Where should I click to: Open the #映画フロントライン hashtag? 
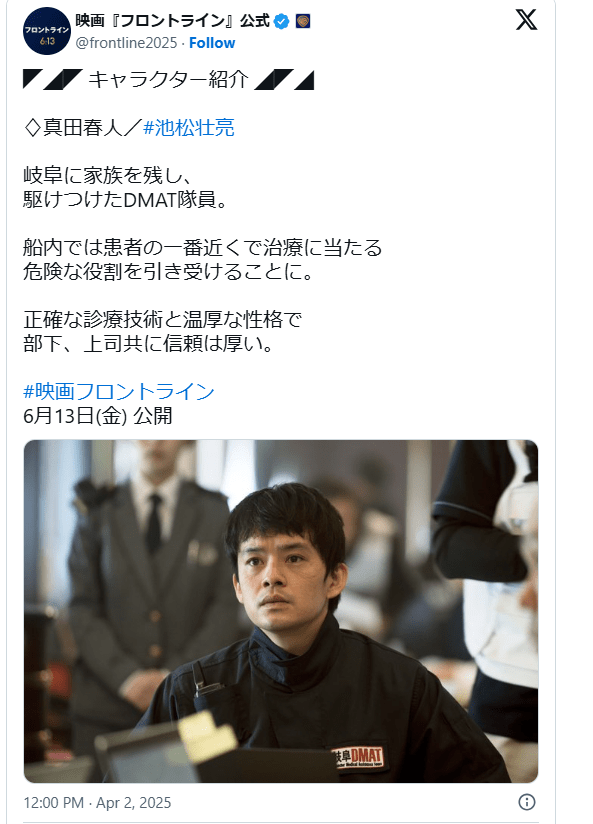[x=119, y=392]
